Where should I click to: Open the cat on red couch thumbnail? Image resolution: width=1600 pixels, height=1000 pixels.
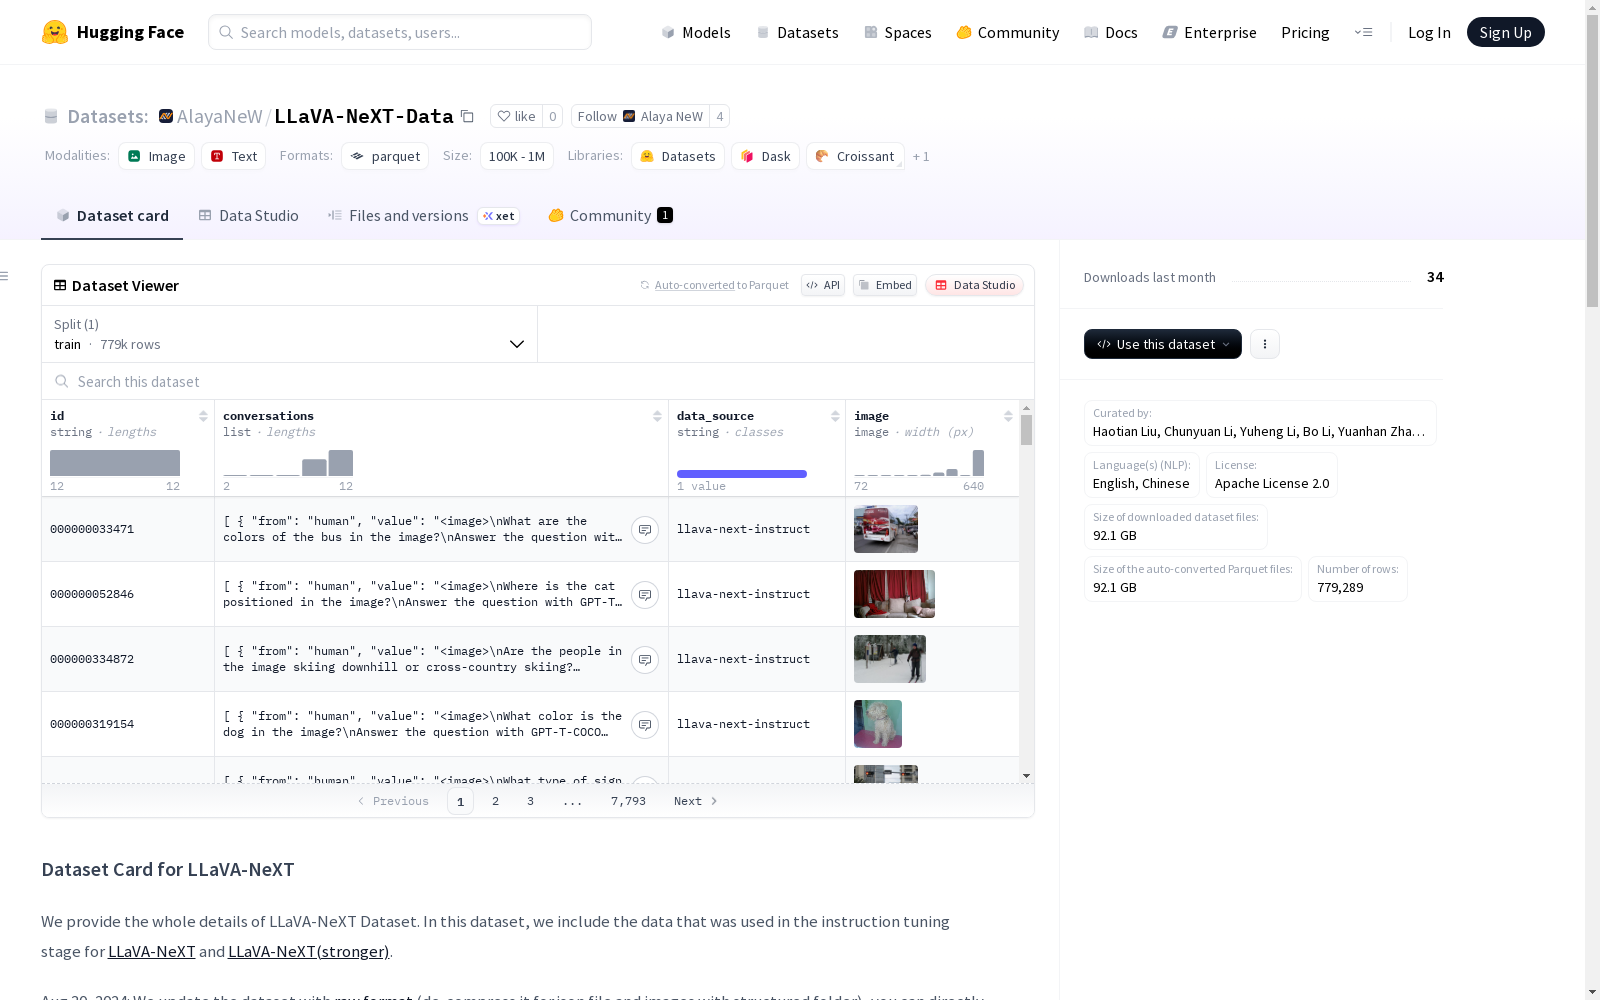(x=894, y=594)
